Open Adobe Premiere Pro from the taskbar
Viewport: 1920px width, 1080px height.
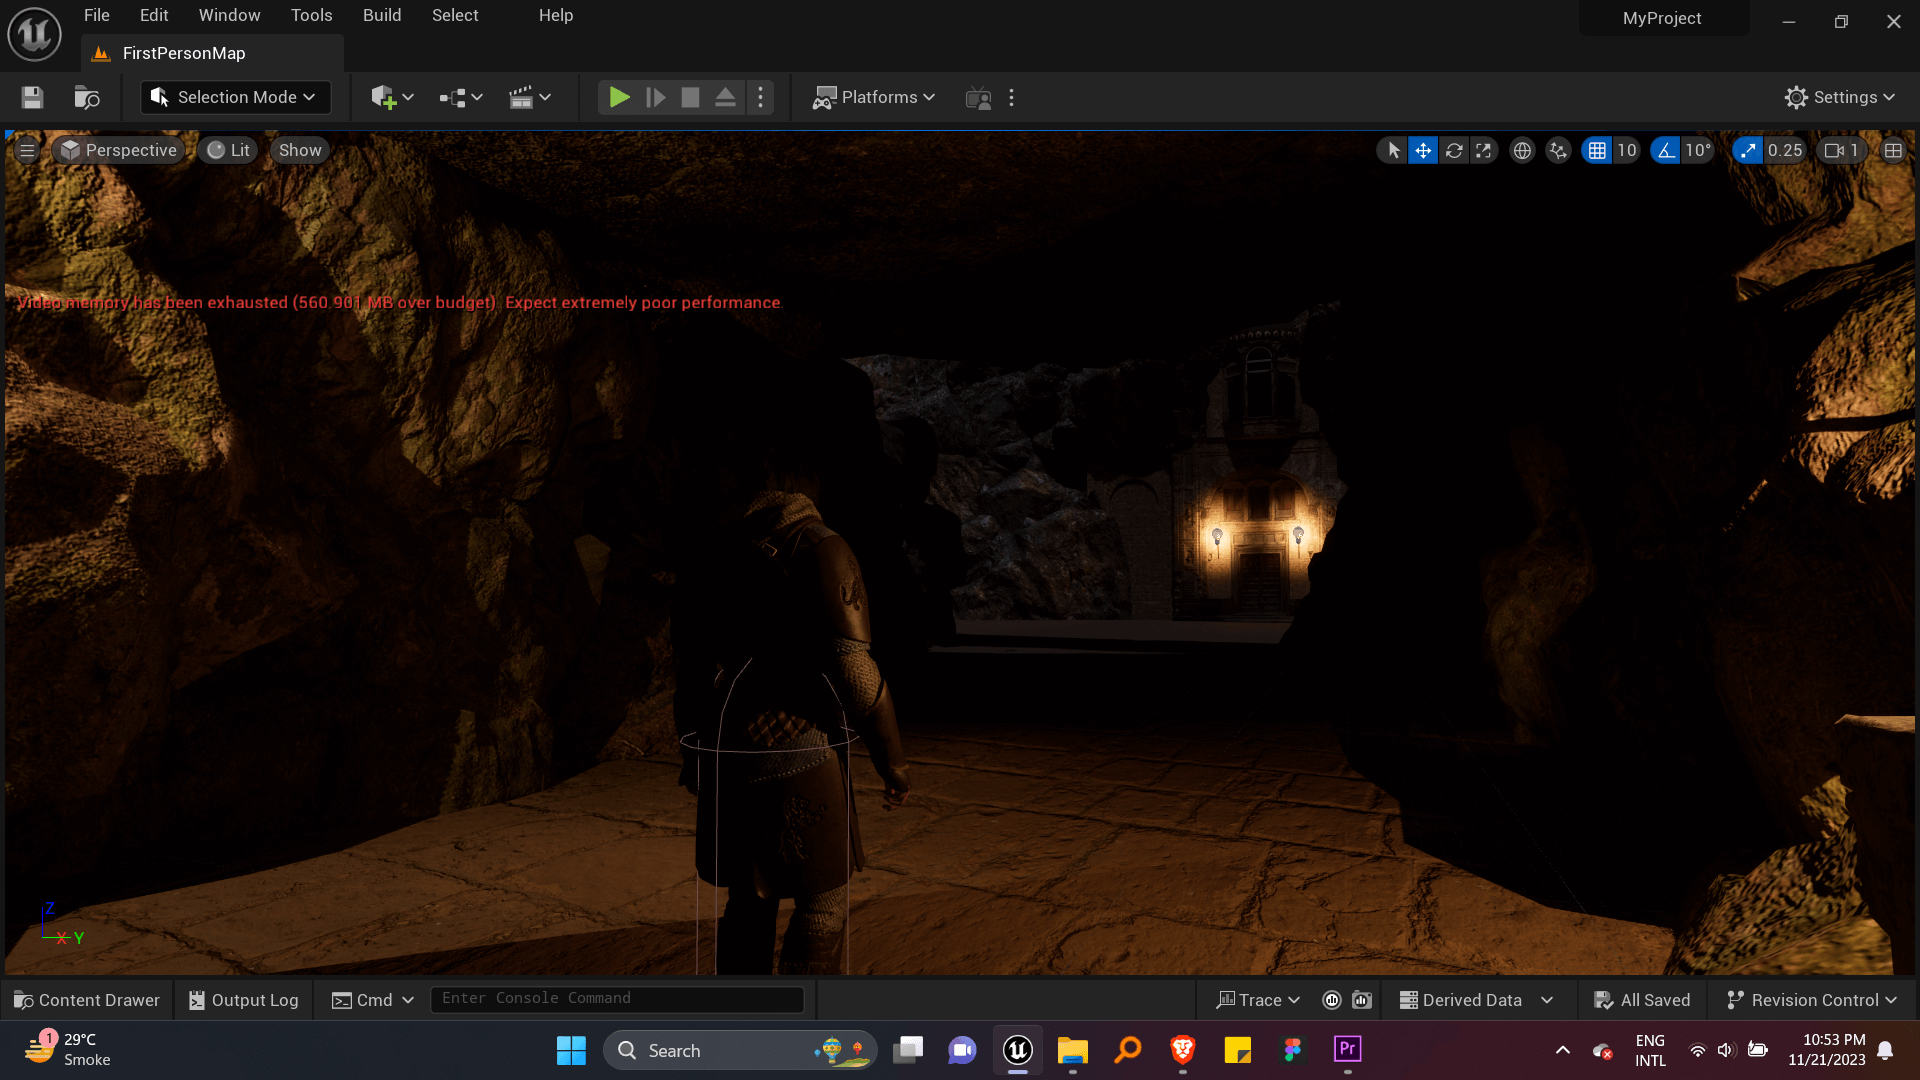point(1347,1050)
